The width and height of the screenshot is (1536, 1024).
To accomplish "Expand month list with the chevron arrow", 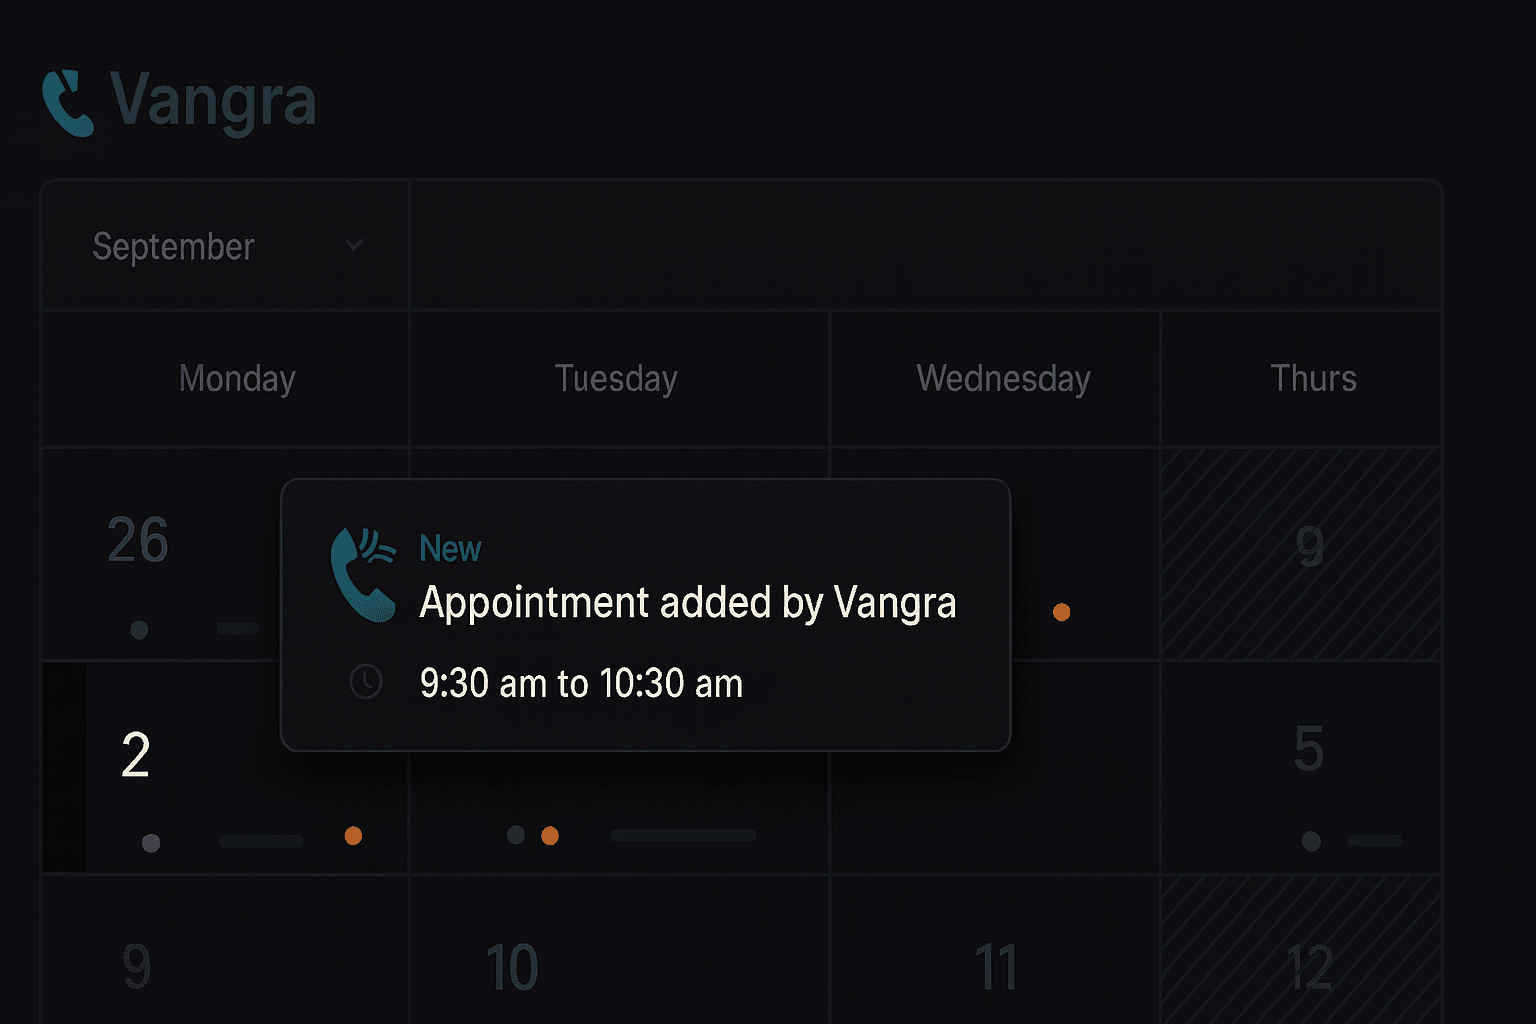I will pos(354,245).
